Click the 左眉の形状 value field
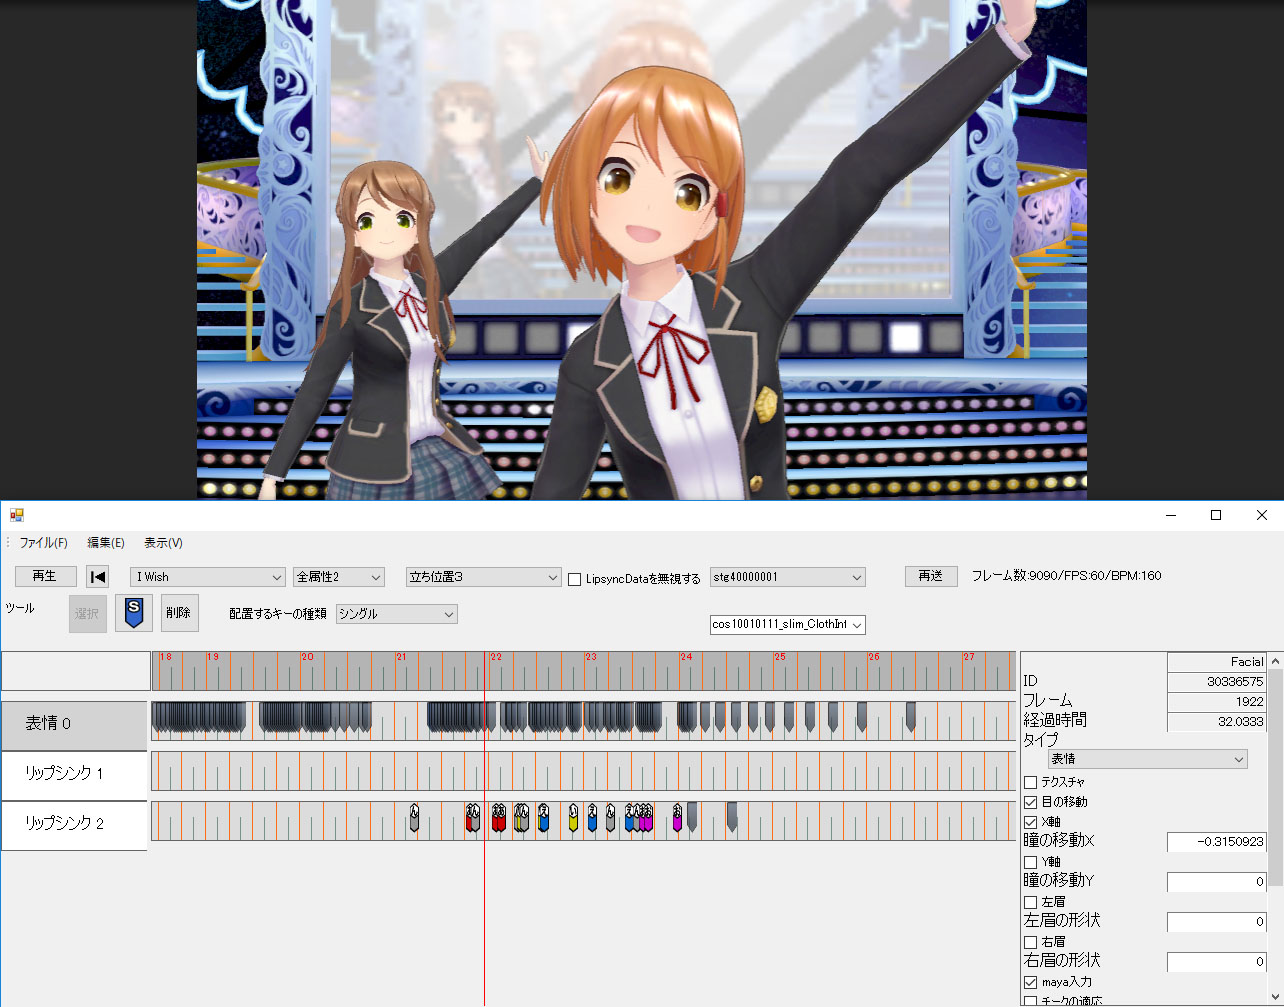The height and width of the screenshot is (1007, 1284). click(x=1217, y=922)
